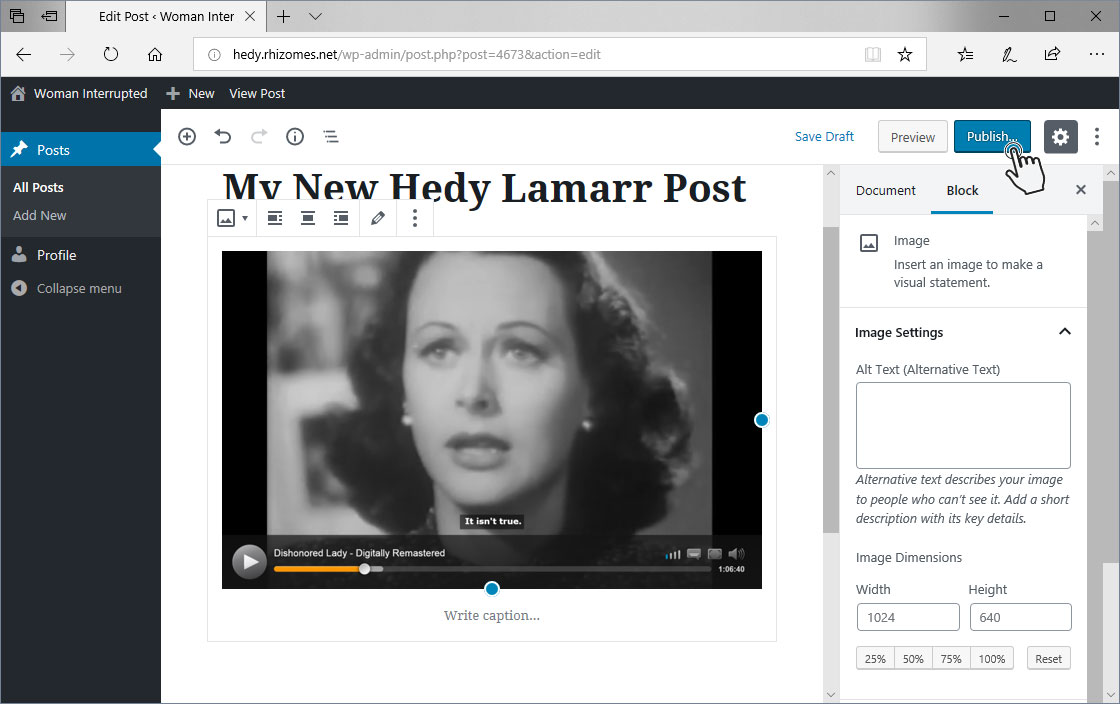Open the block navigation list icon
Viewport: 1120px width, 704px height.
point(331,136)
